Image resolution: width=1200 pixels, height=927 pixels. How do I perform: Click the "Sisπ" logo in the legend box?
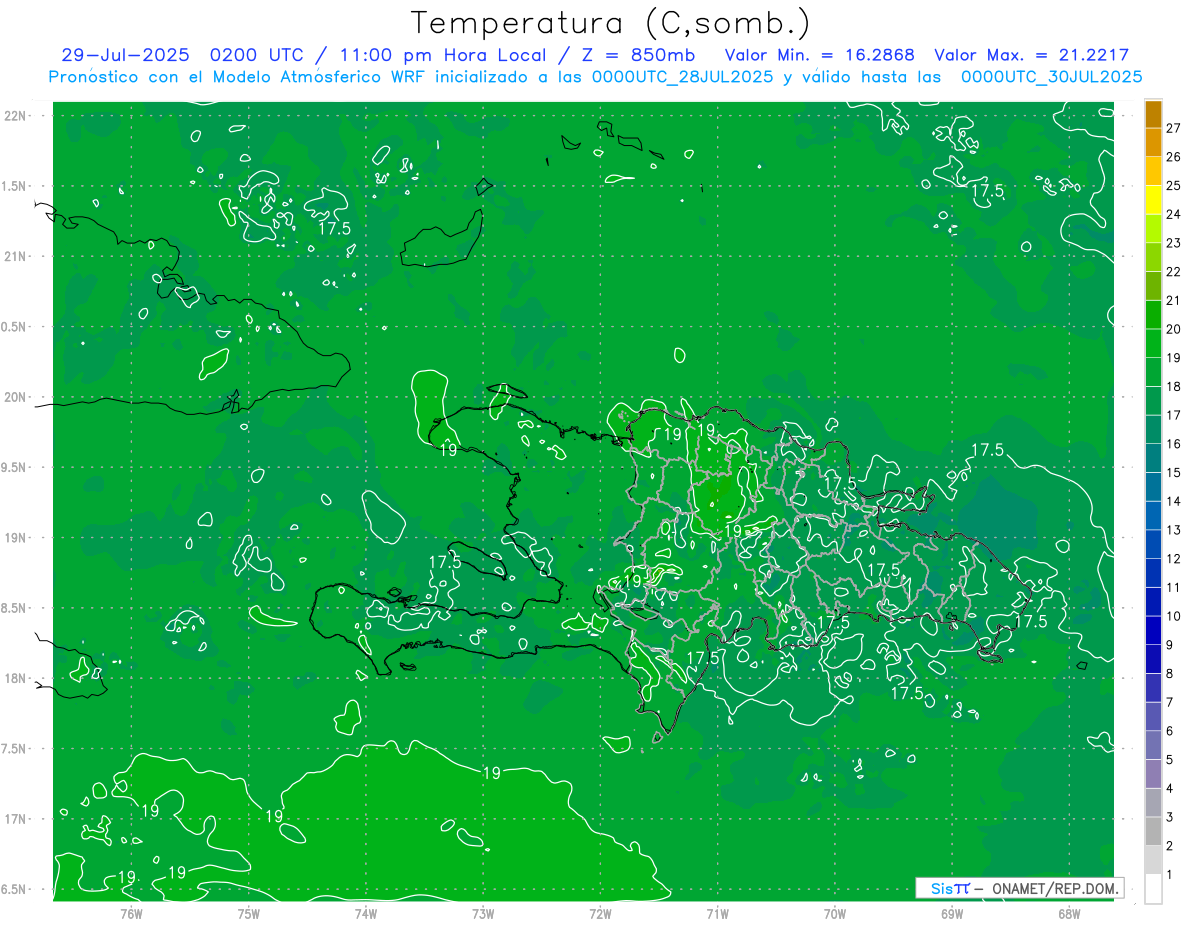[x=950, y=888]
